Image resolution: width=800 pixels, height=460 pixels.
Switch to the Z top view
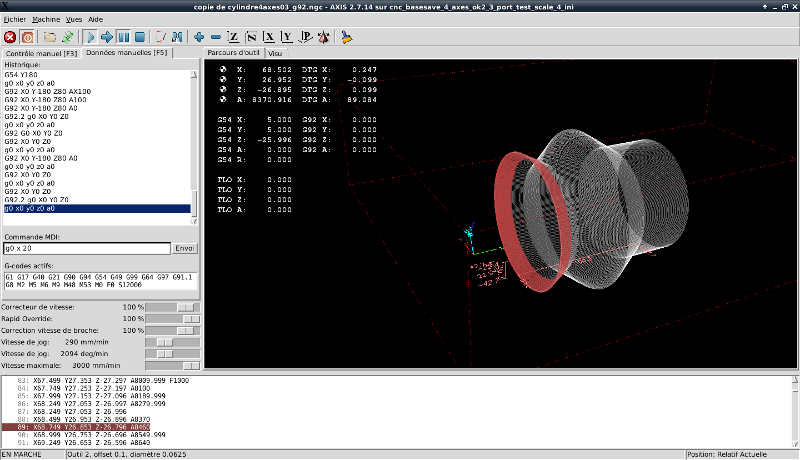pos(233,37)
